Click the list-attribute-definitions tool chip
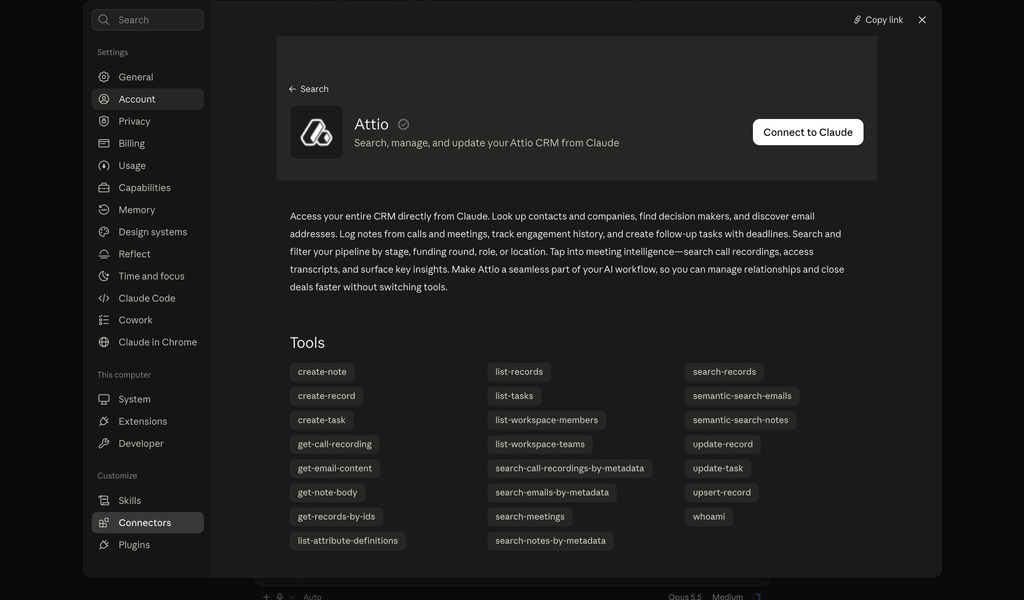This screenshot has width=1024, height=600. point(347,541)
